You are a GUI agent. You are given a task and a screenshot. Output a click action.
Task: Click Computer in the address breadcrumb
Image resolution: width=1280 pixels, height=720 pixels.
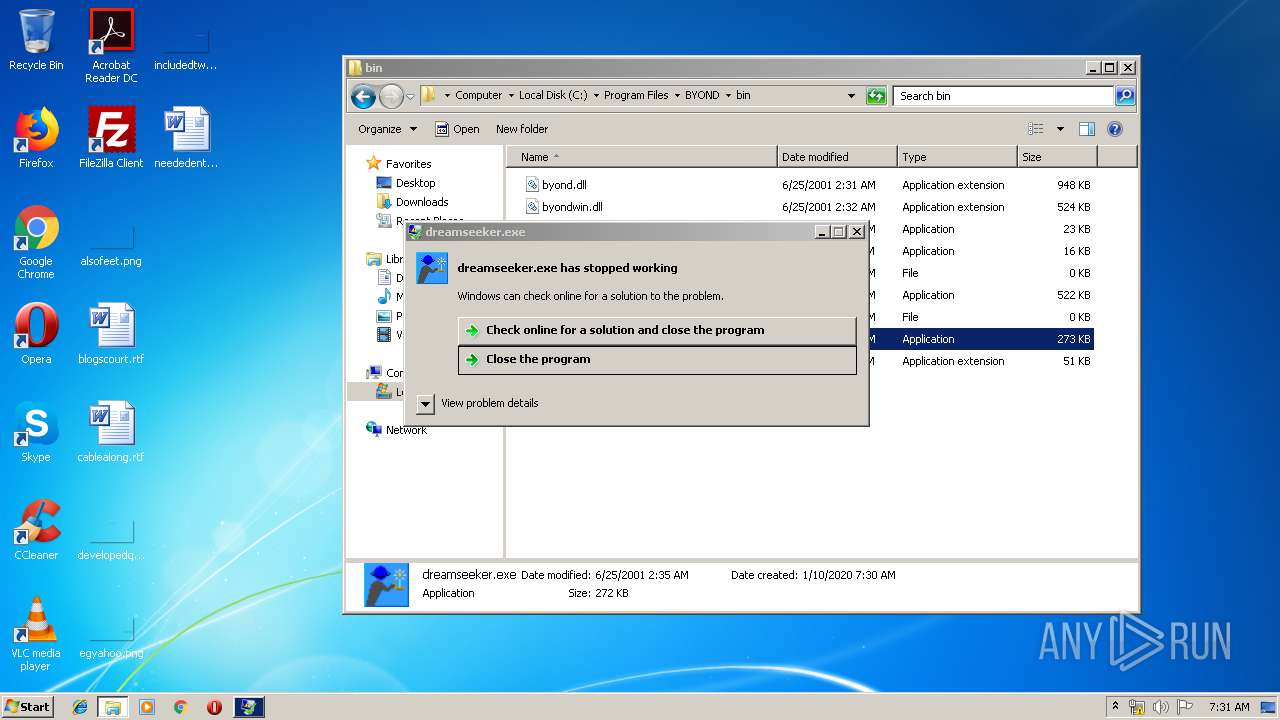(x=478, y=96)
